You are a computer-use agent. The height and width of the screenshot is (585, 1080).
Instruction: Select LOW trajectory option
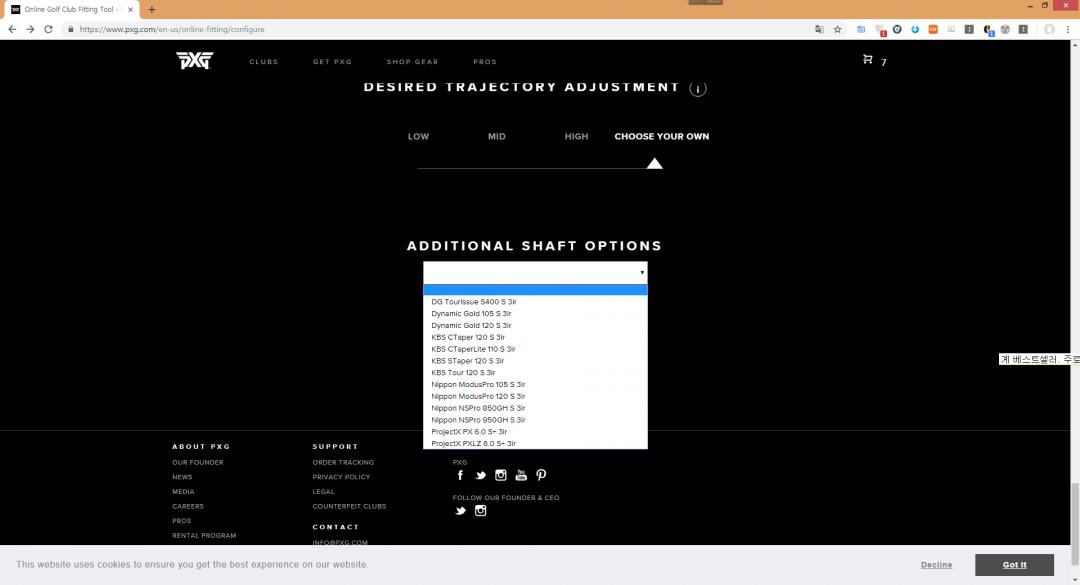(x=418, y=137)
